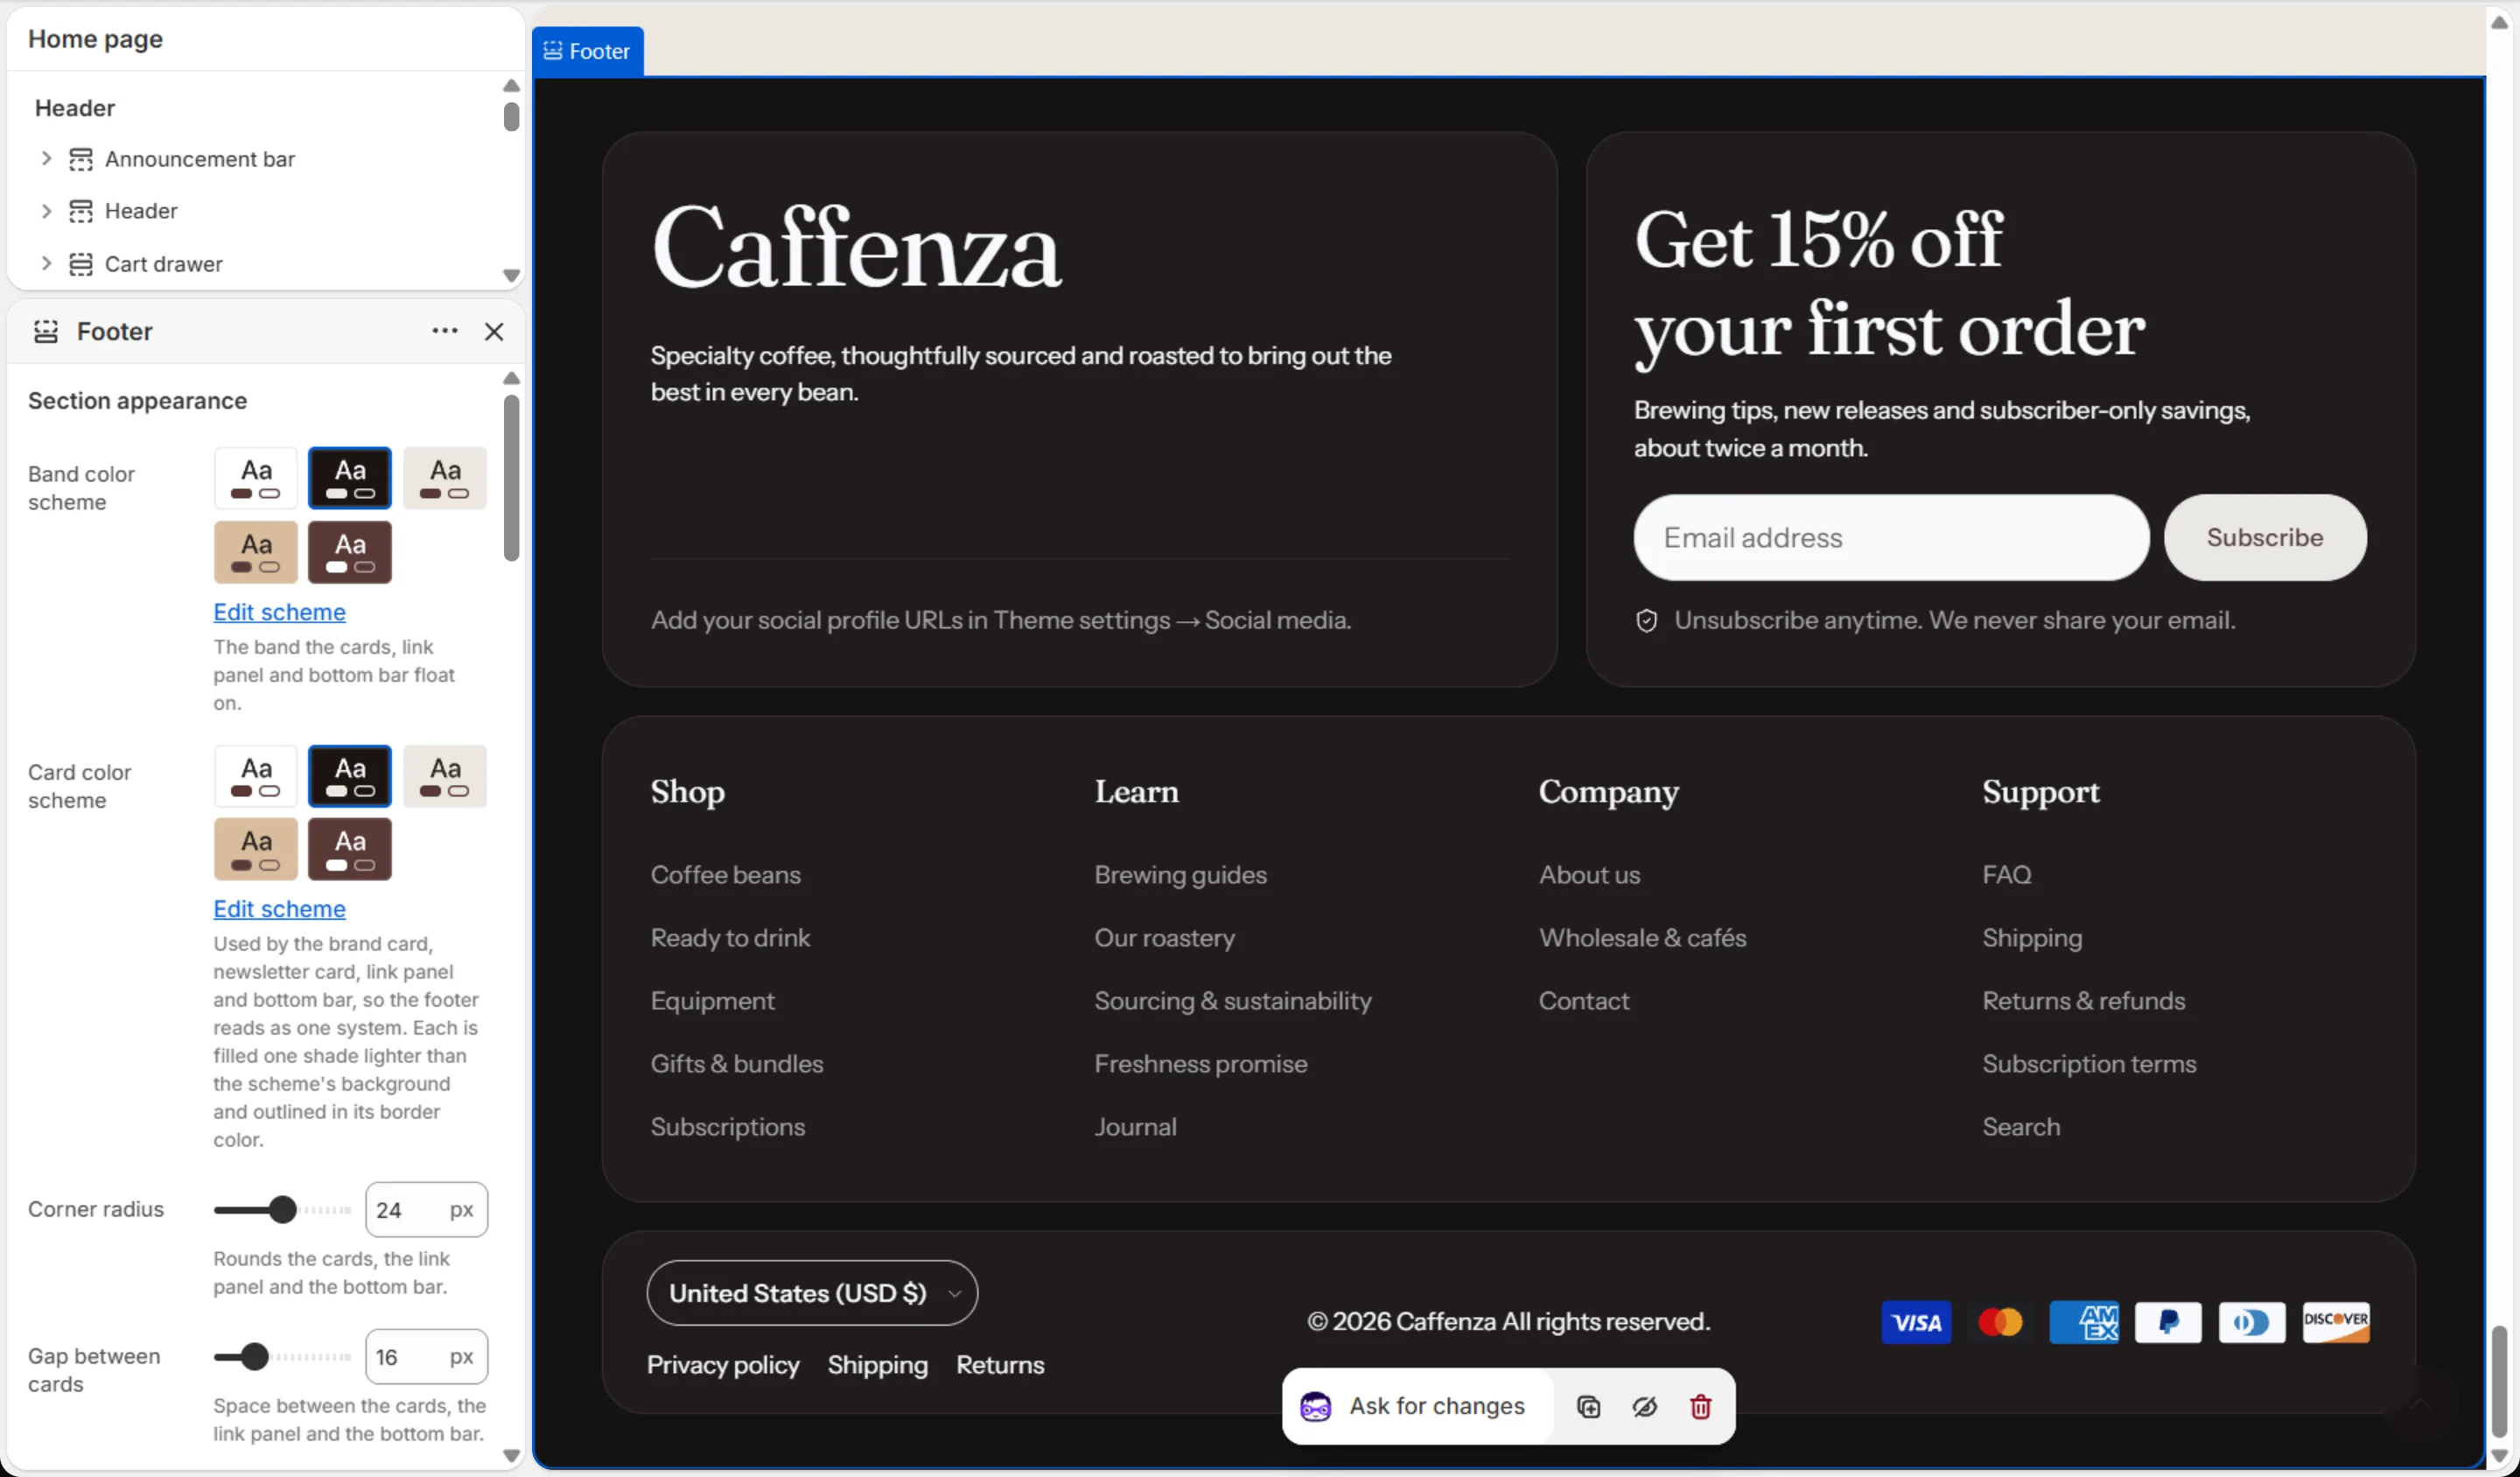Click the Ask for changes assistant icon
Screen dimensions: 2520x1477
[x=1316, y=1407]
